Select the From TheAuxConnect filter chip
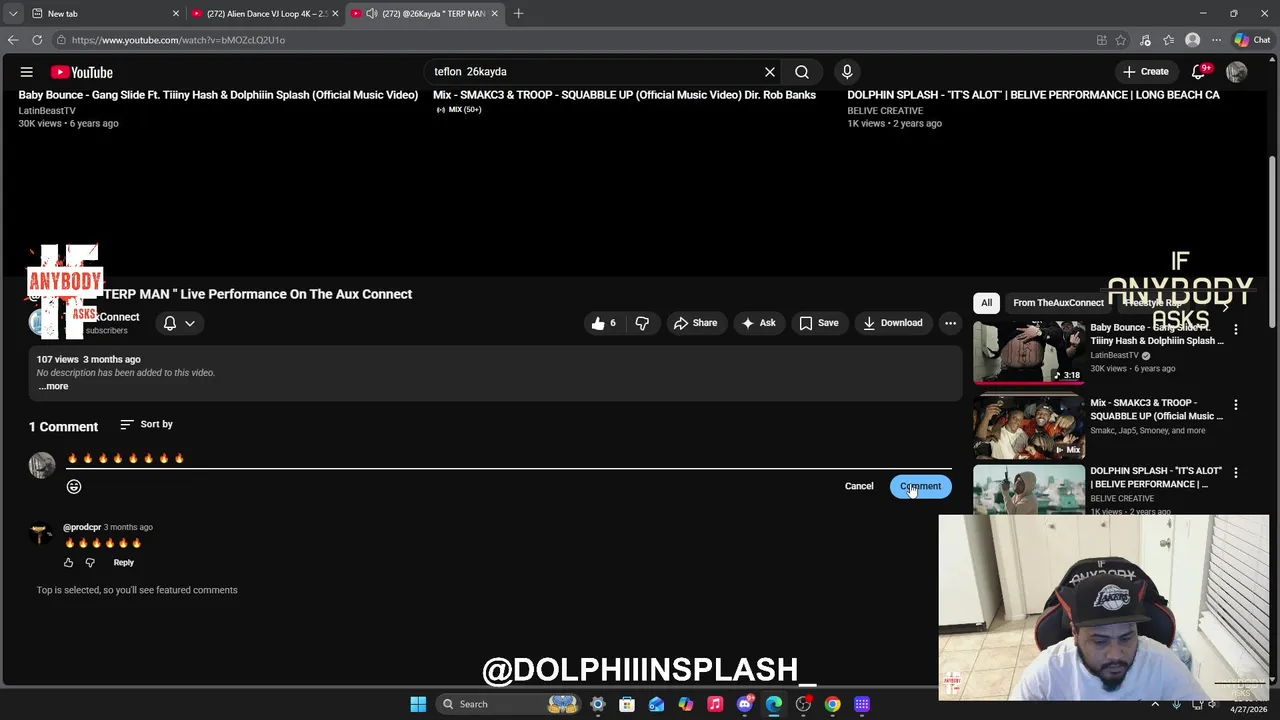 tap(1058, 303)
